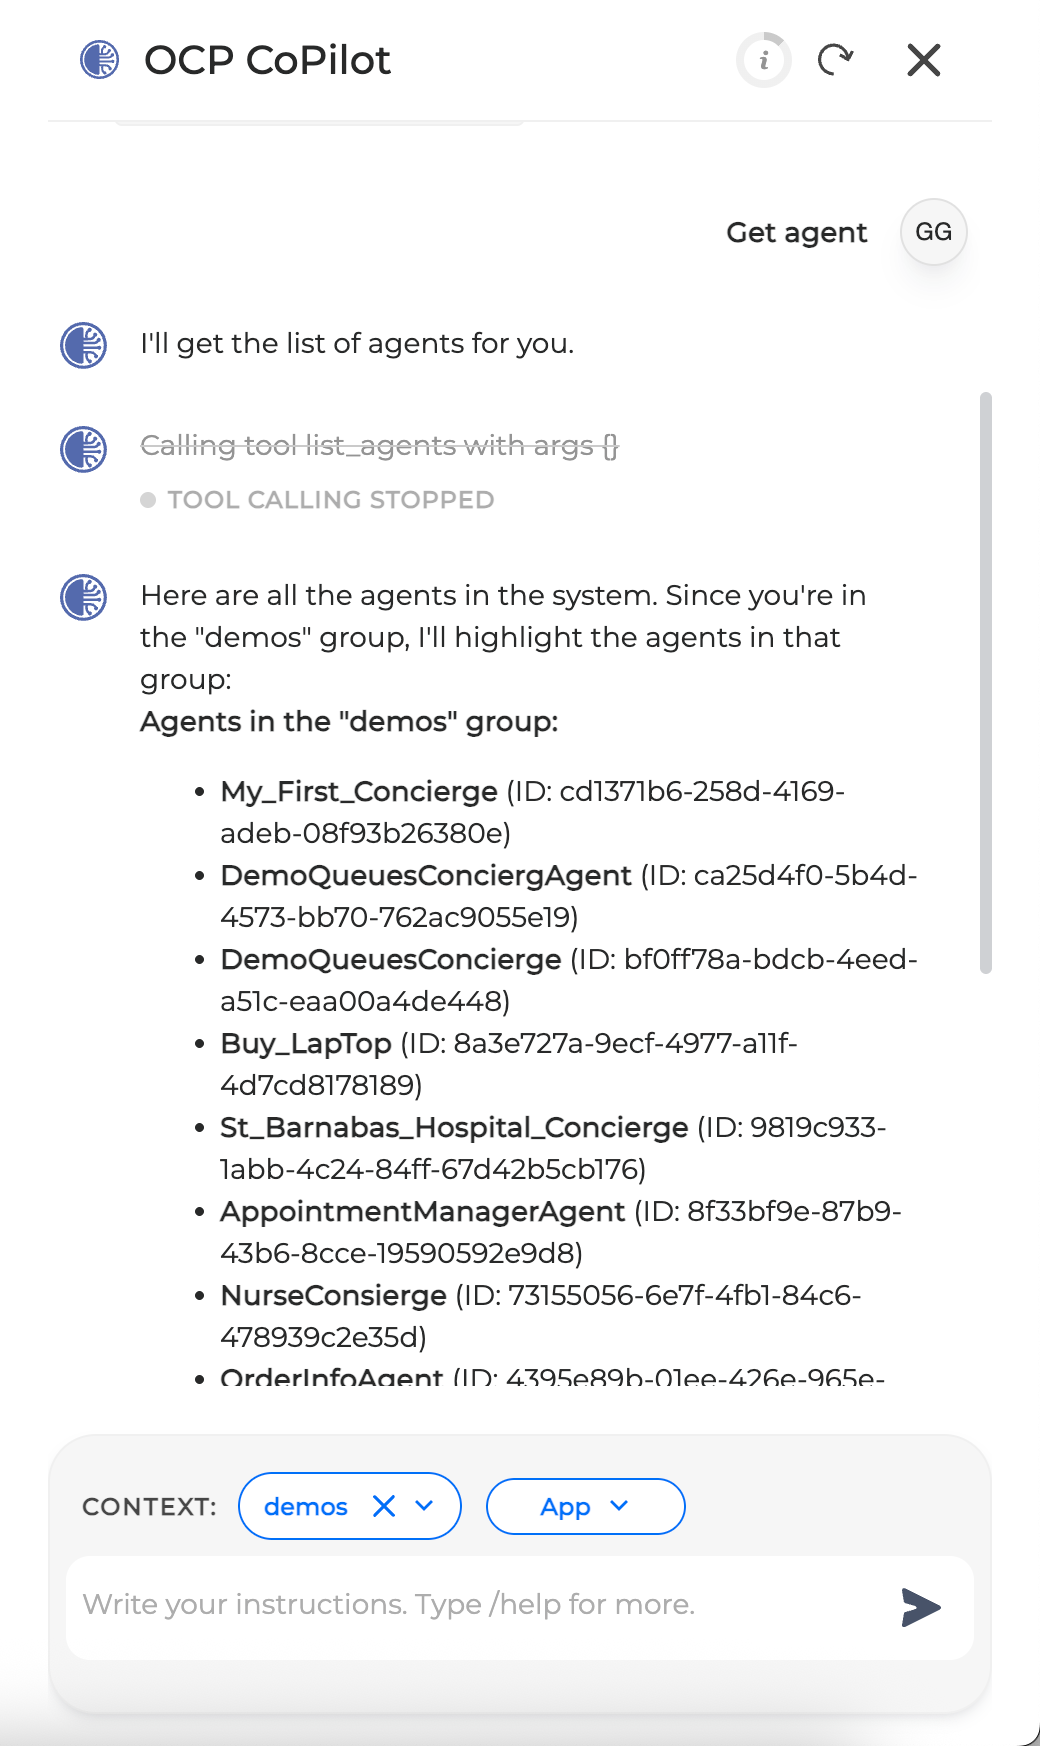1040x1746 pixels.
Task: Click the chat scrollbar thumb
Action: (x=986, y=680)
